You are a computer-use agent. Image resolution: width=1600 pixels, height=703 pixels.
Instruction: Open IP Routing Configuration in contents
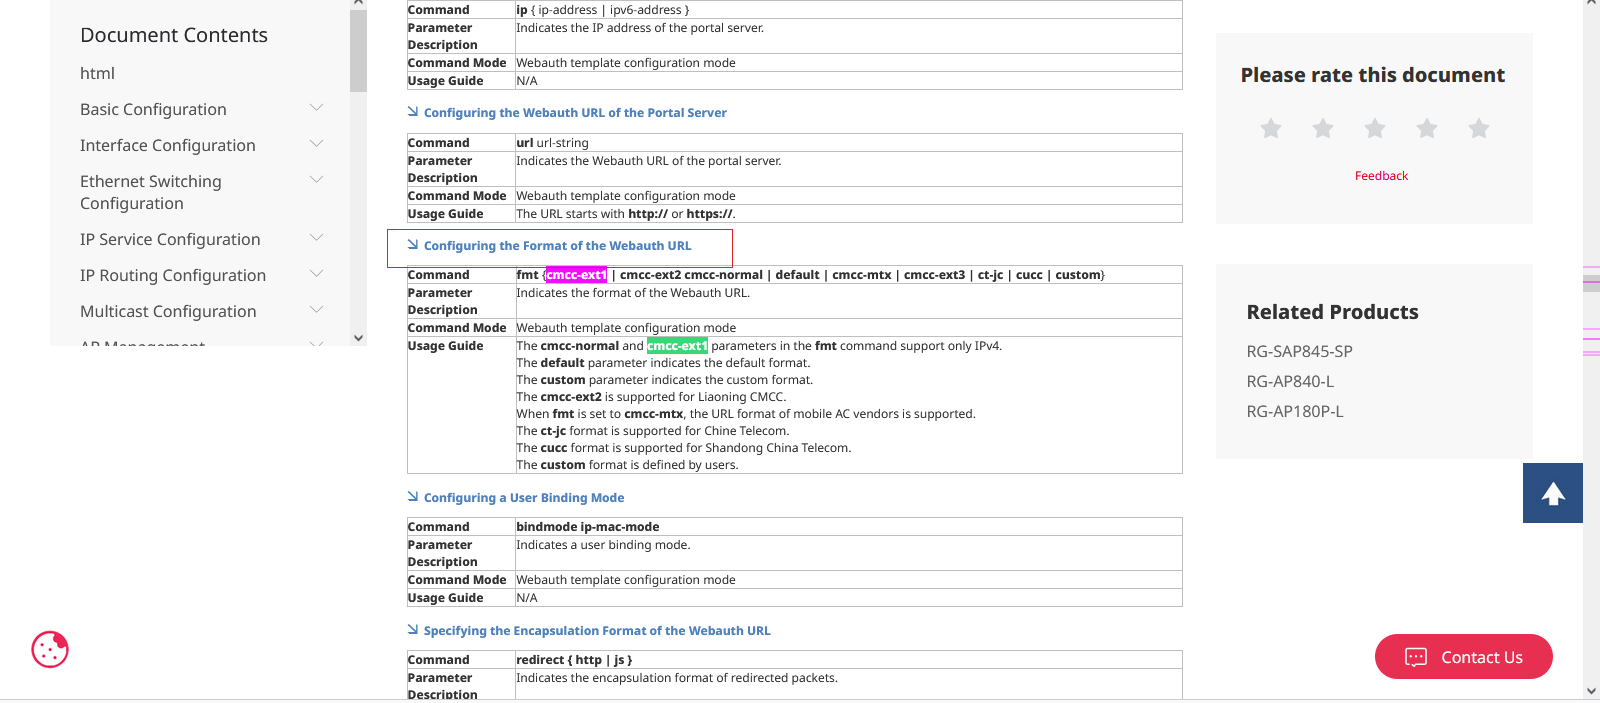coord(173,275)
